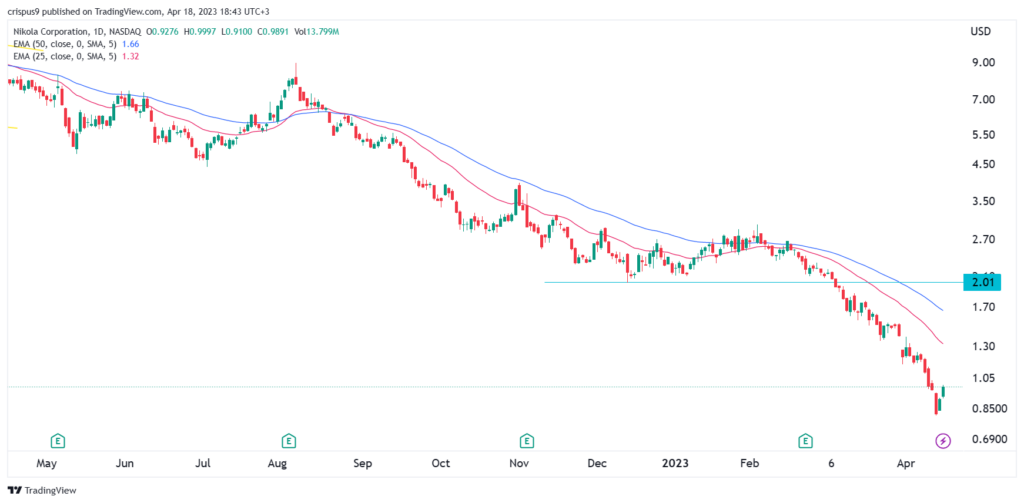Click the purple lightning event icon
The image size is (1024, 503).
(944, 441)
